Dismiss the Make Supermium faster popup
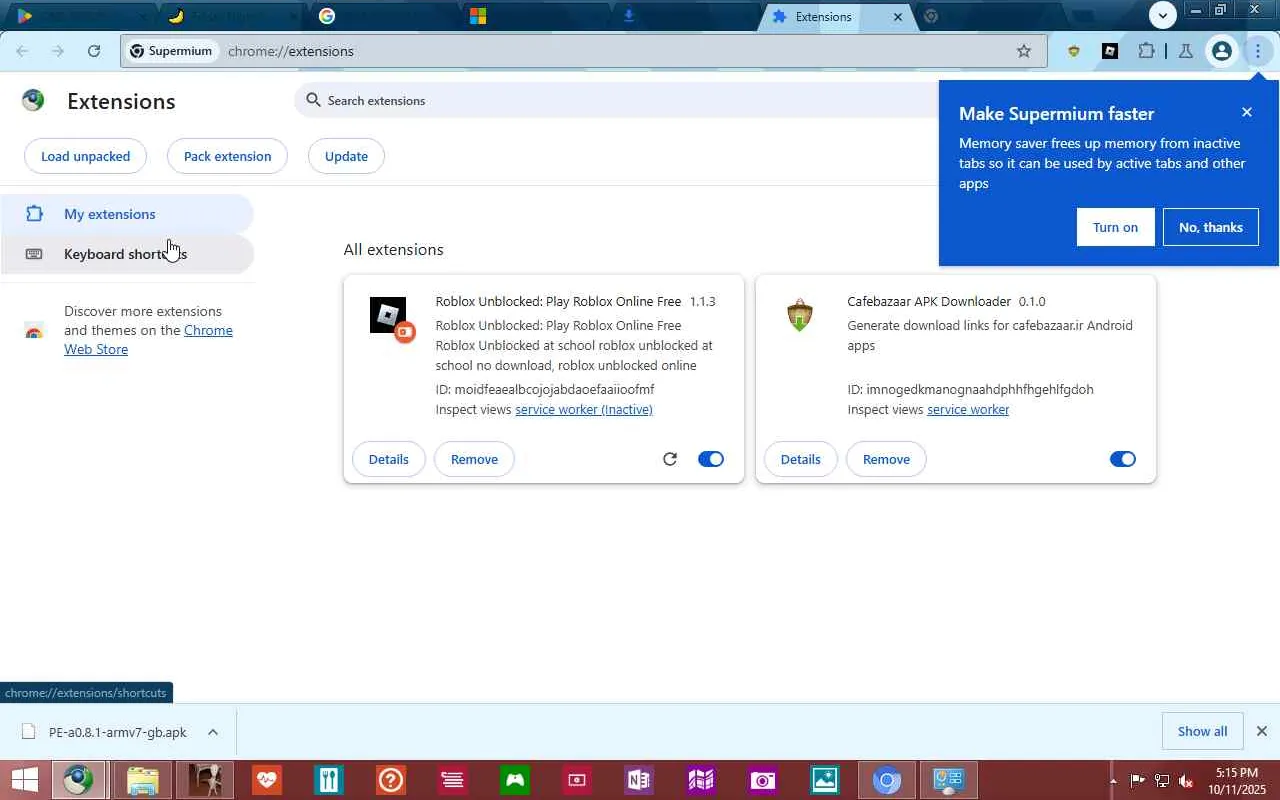Screen dimensions: 1280x800 (x=1246, y=112)
